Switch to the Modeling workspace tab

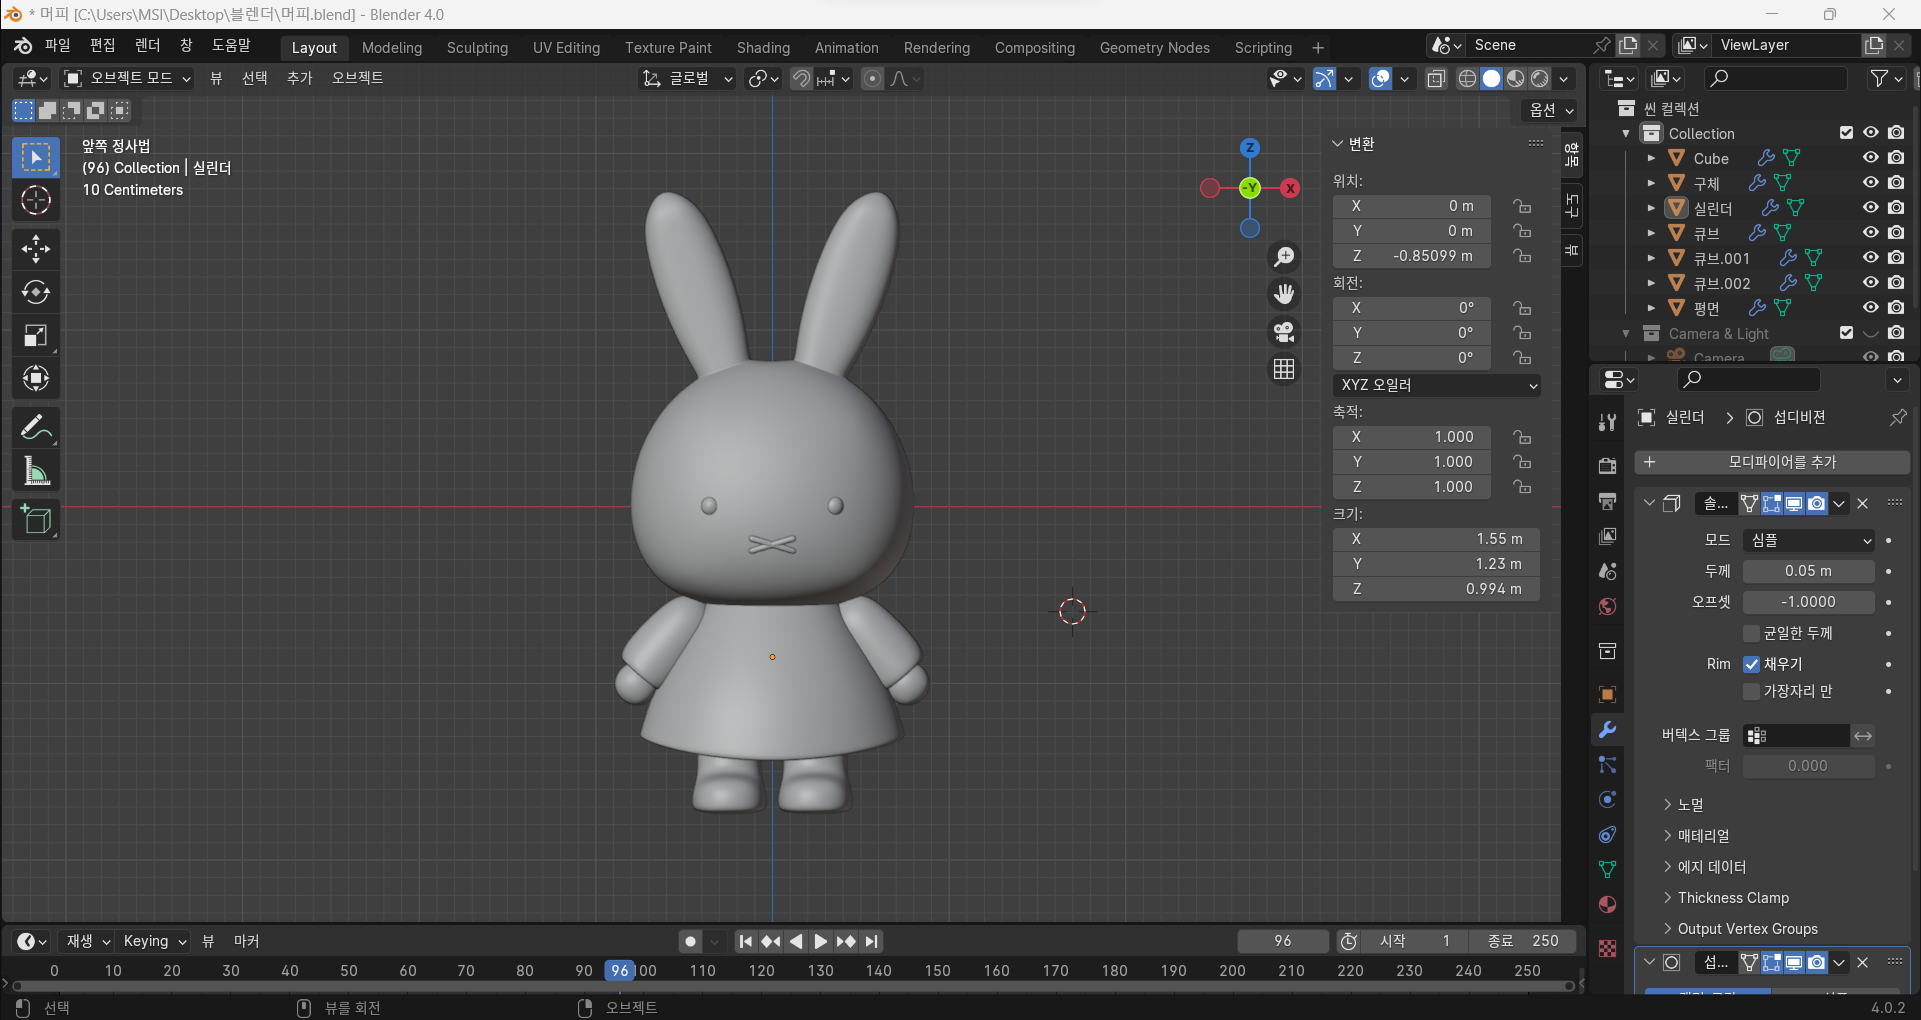point(392,48)
